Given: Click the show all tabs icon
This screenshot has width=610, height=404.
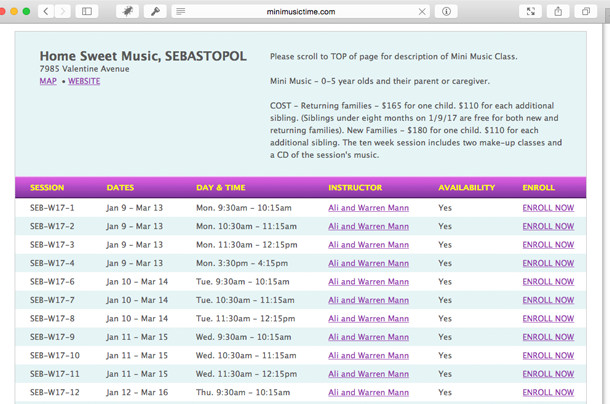Looking at the screenshot, I should point(585,11).
